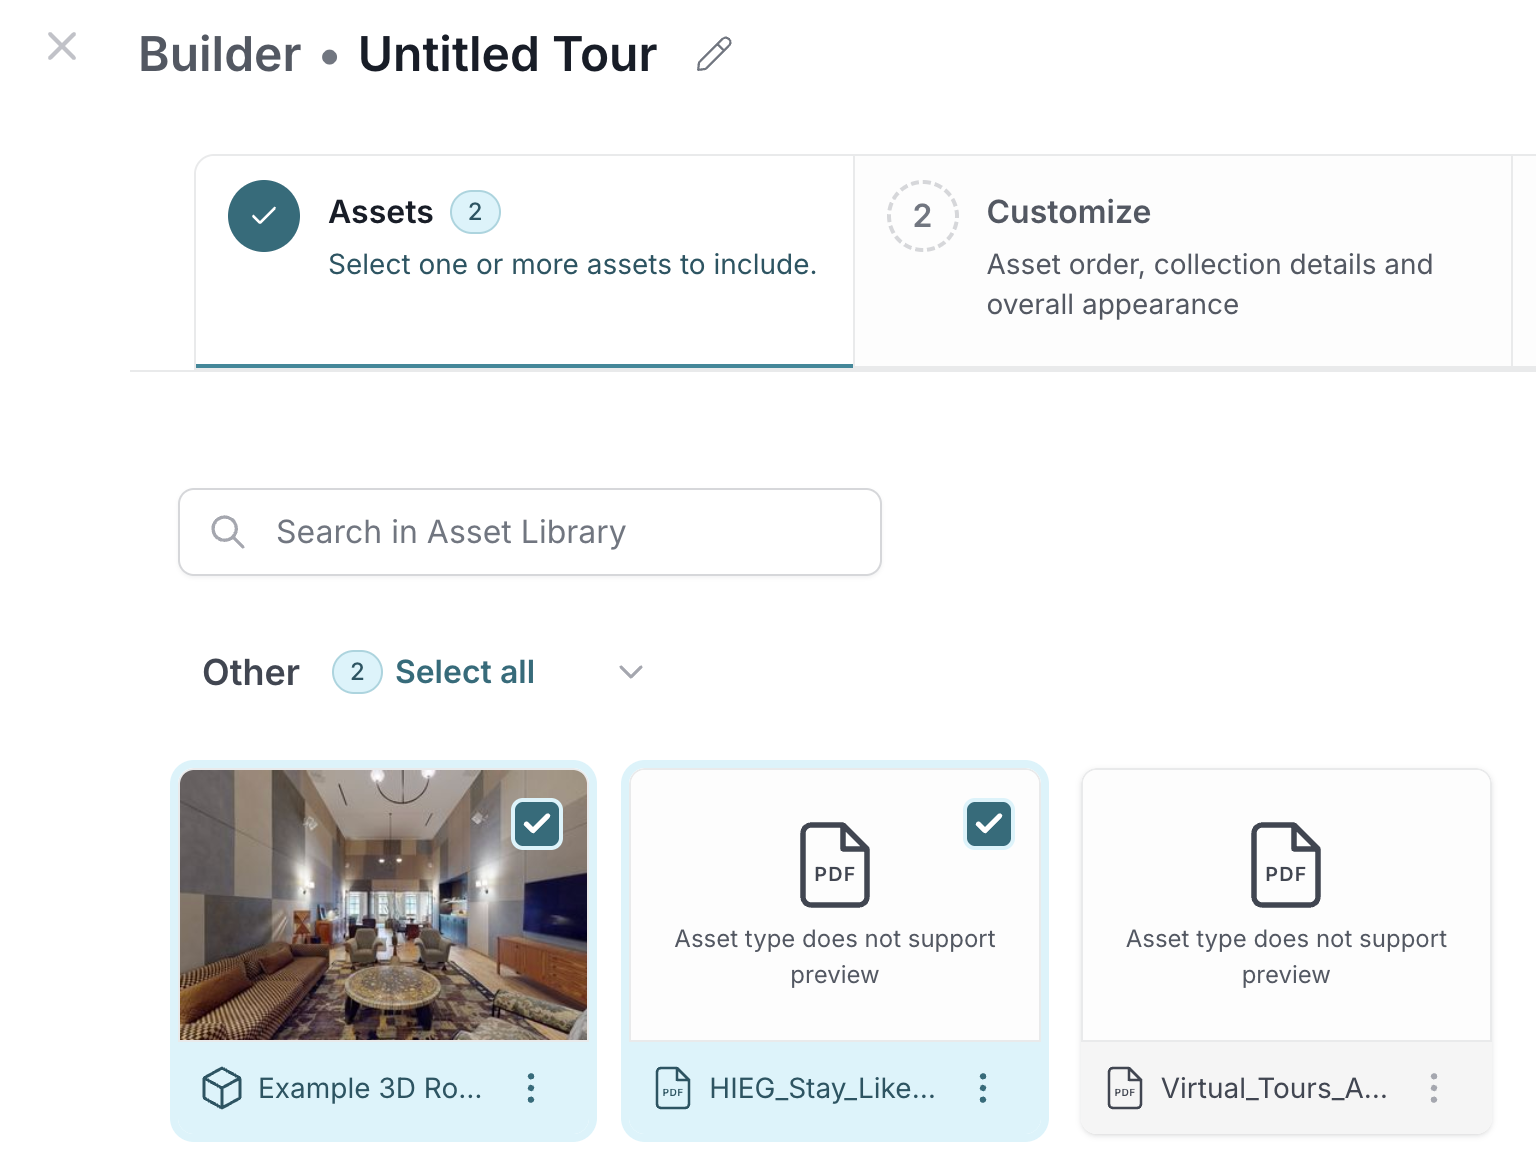Click the Select all link

coord(465,672)
